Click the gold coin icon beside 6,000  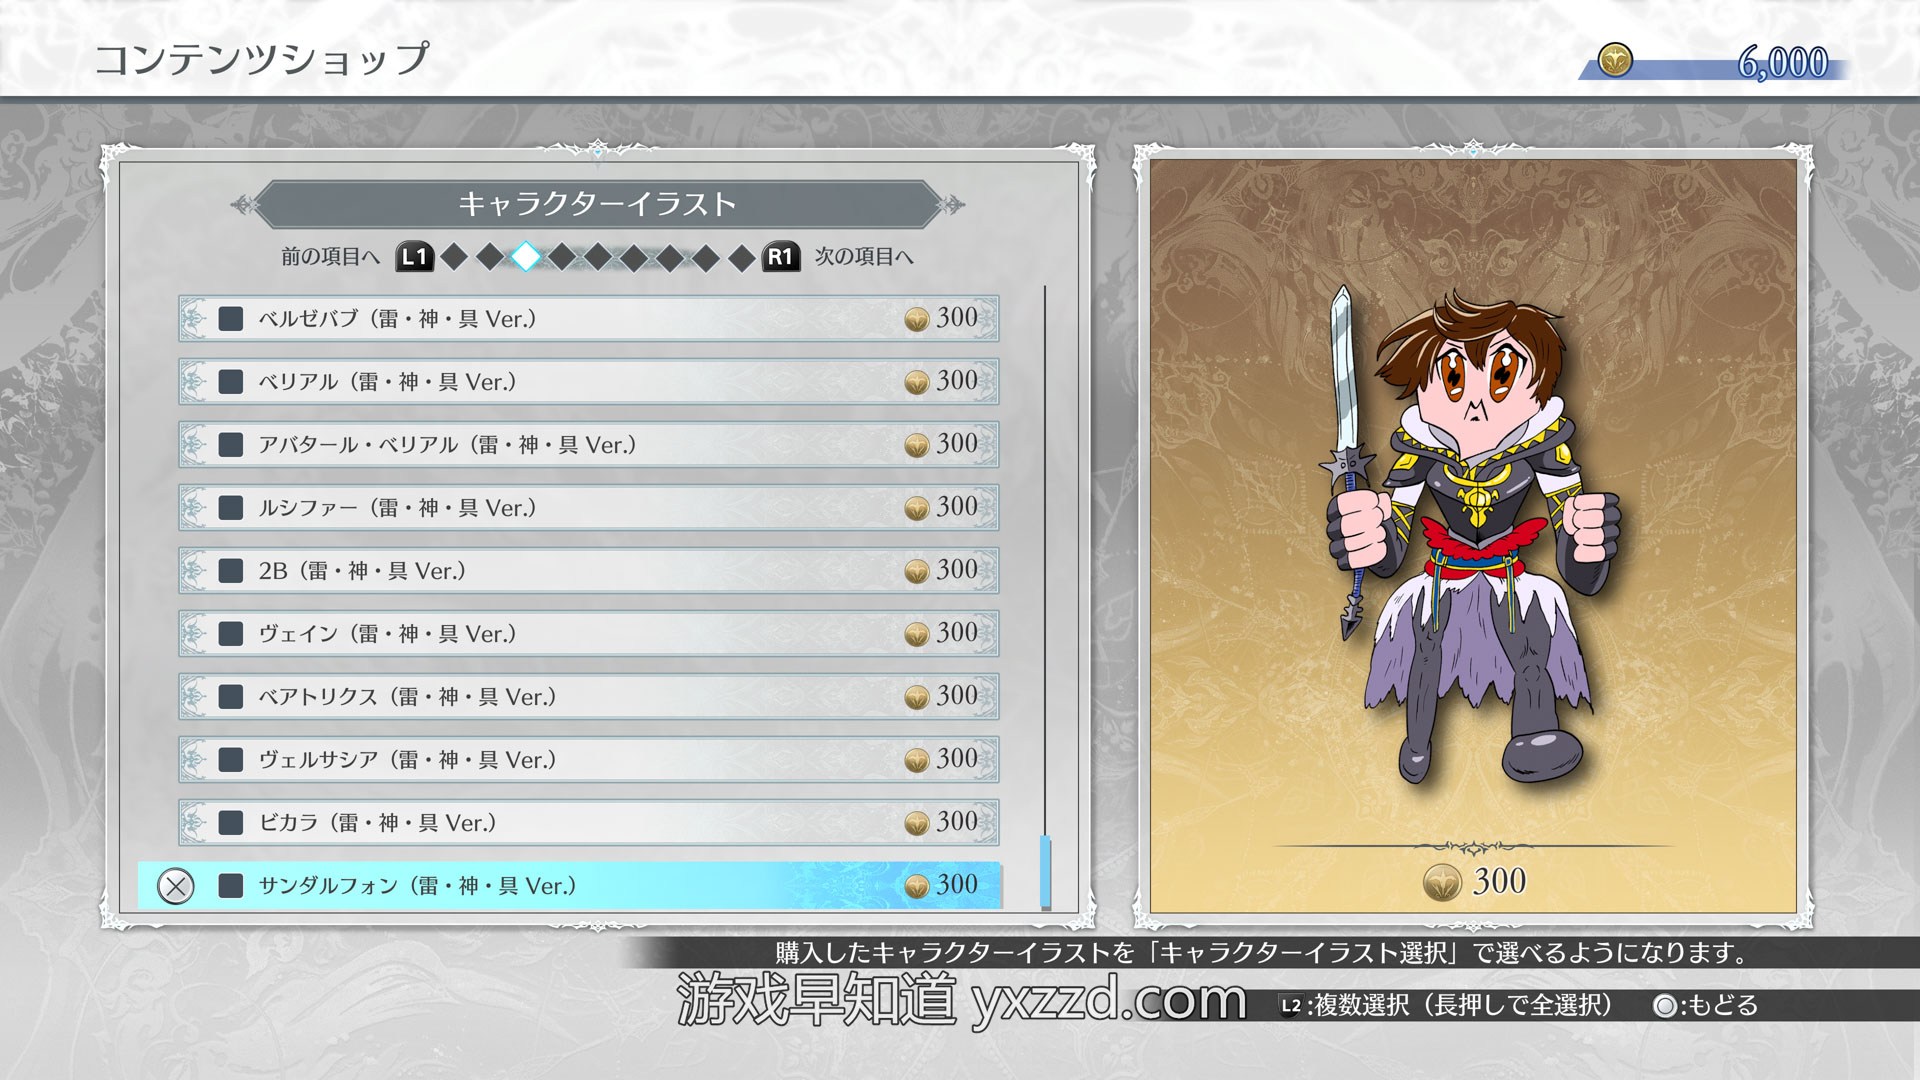click(1615, 61)
